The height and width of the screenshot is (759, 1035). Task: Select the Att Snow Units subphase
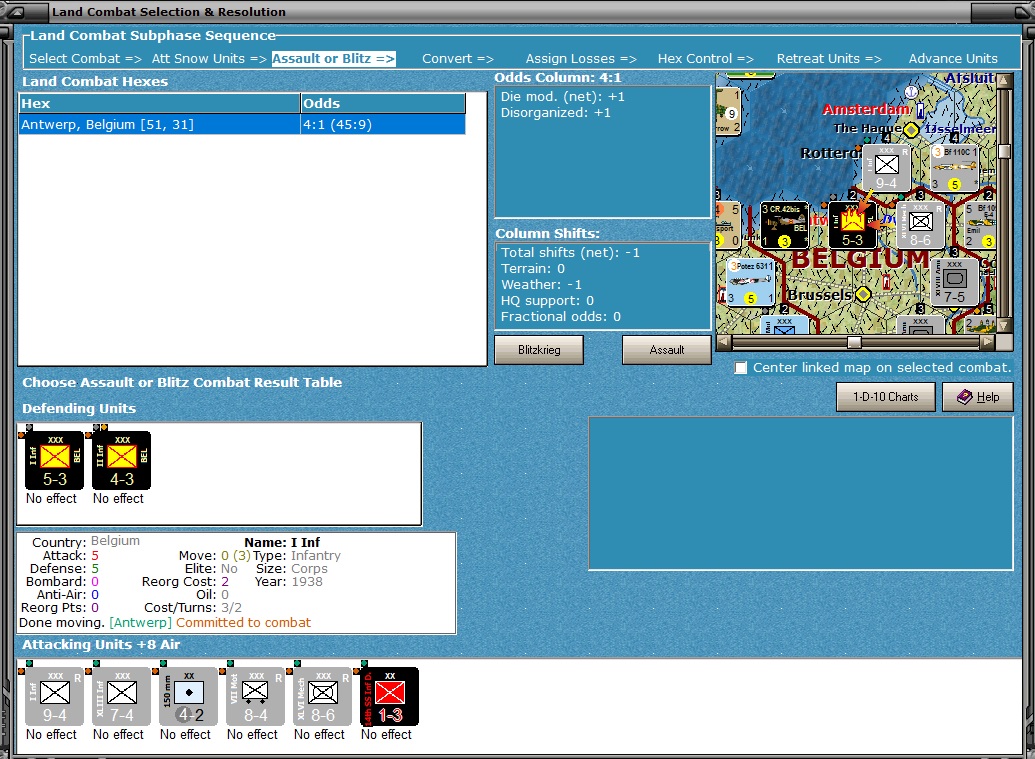(209, 58)
